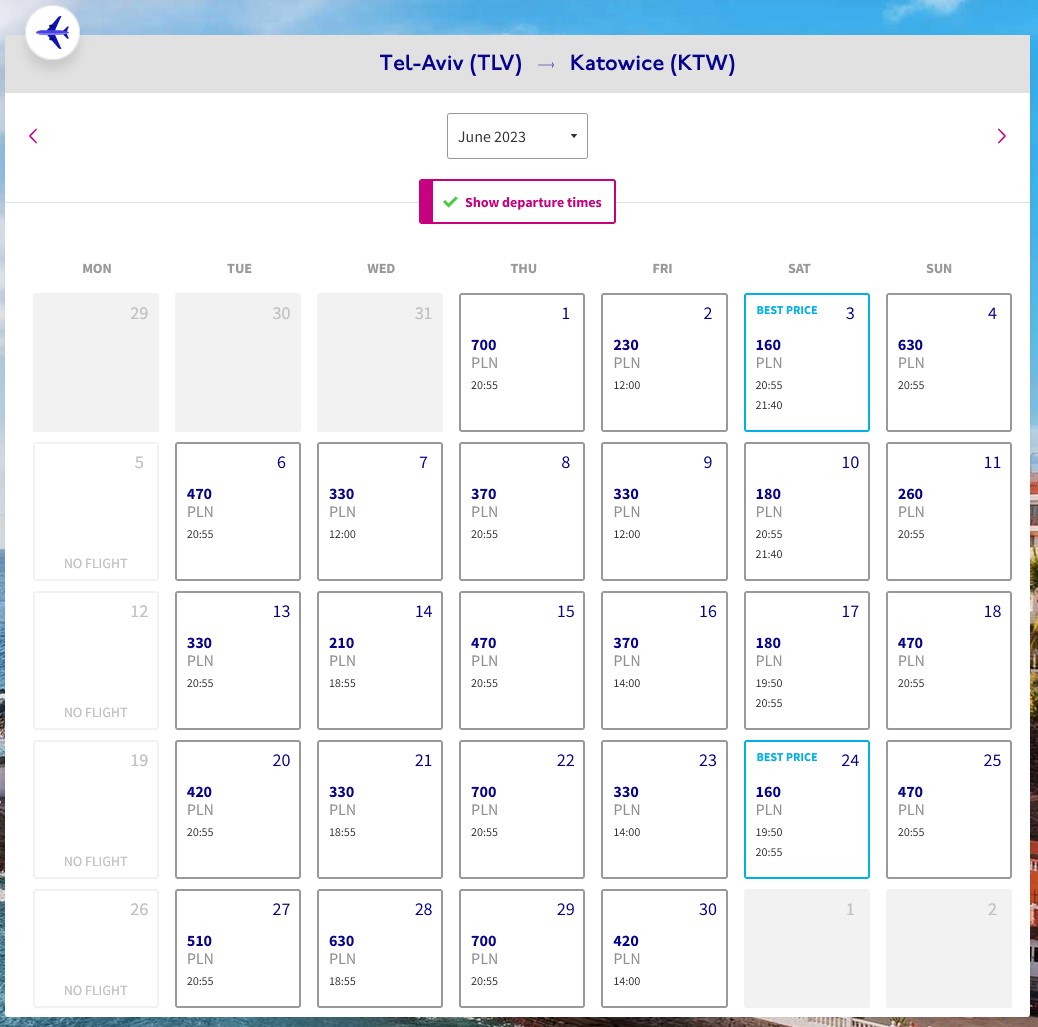Select June 27 flight for 510 PLN
Screen dimensions: 1038x1027
point(238,948)
